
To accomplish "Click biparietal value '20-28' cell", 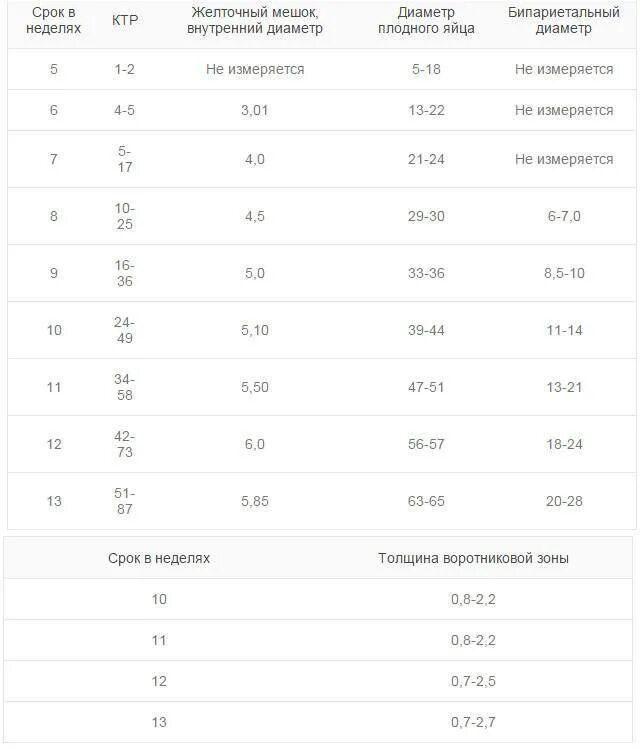I will tap(564, 501).
